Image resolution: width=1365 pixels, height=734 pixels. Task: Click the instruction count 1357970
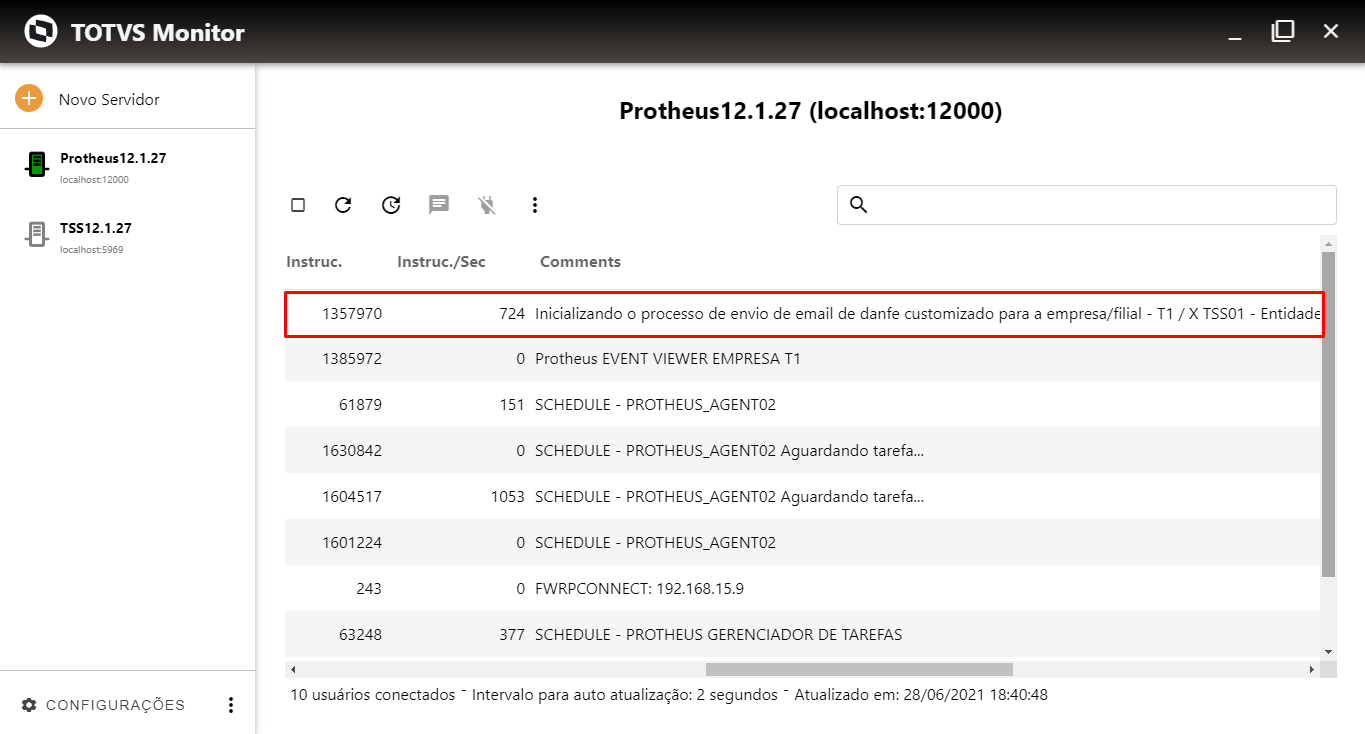click(352, 314)
